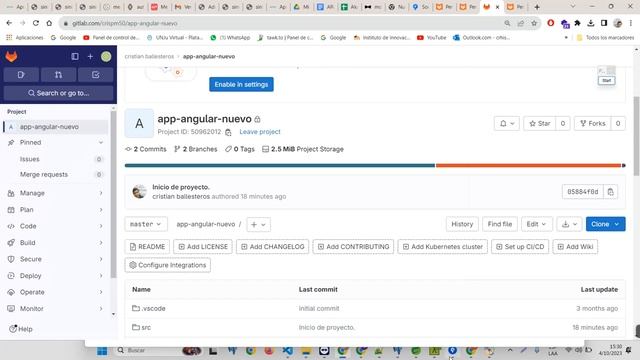Open notification bell dropdown
The height and width of the screenshot is (360, 640).
pyautogui.click(x=507, y=123)
